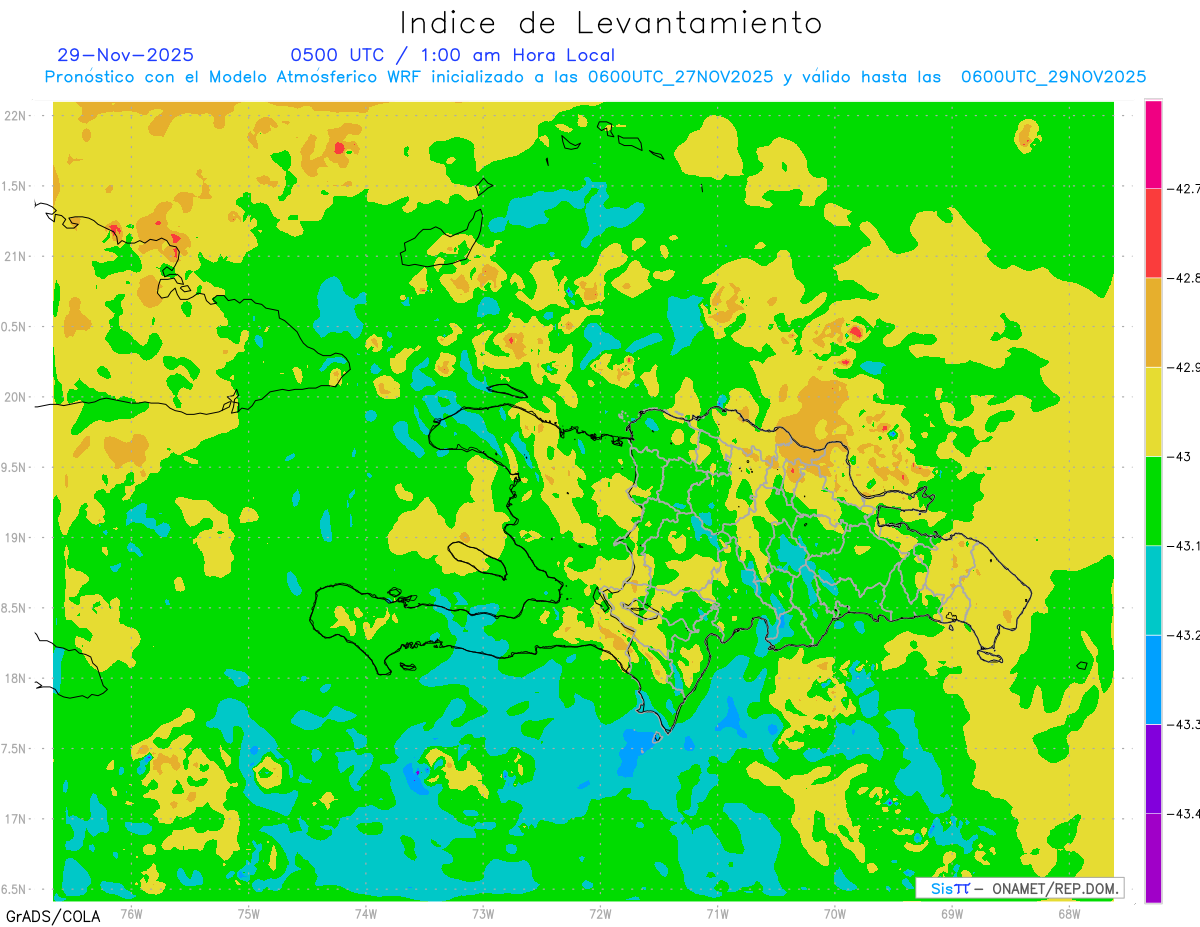Screen dimensions: 1200x927
Task: Click the '68W' longitude label
Action: (x=1069, y=913)
